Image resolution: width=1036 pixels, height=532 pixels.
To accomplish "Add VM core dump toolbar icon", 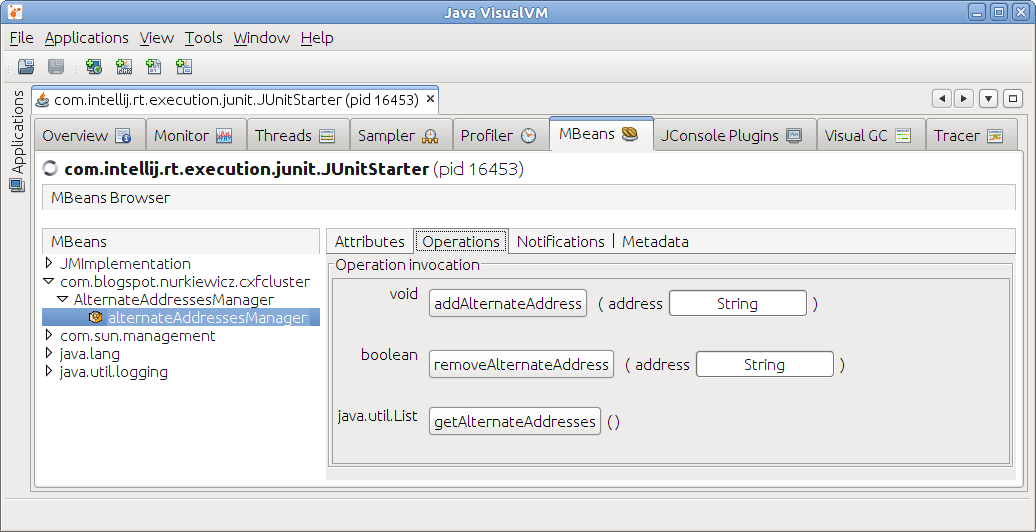I will click(x=154, y=66).
